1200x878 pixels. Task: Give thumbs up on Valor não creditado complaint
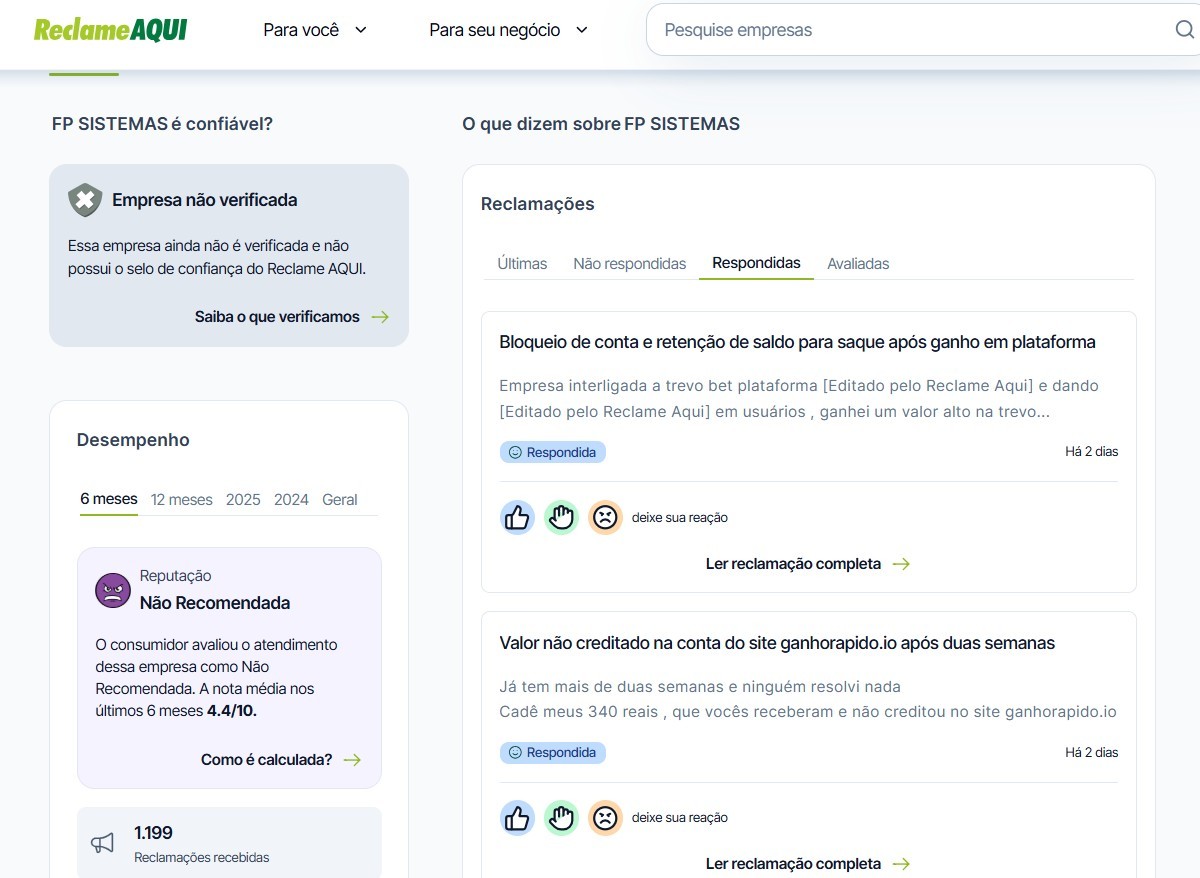coord(517,817)
